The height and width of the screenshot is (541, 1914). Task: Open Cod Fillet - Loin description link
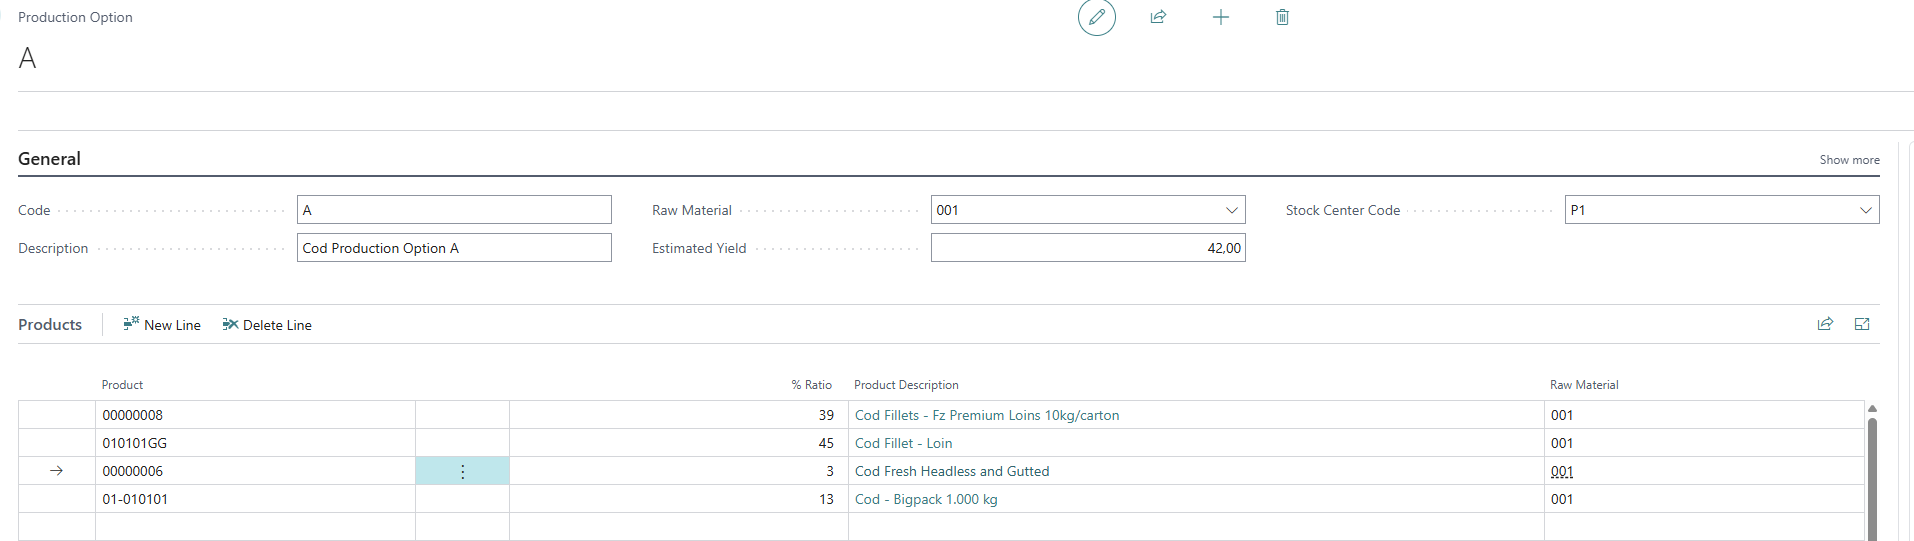903,443
